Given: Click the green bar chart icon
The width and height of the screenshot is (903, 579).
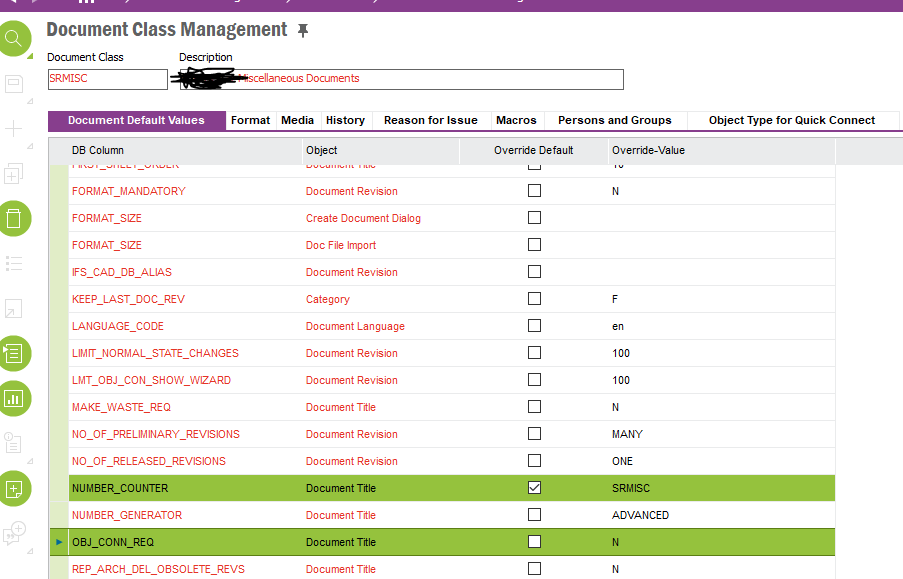Looking at the screenshot, I should (x=13, y=399).
